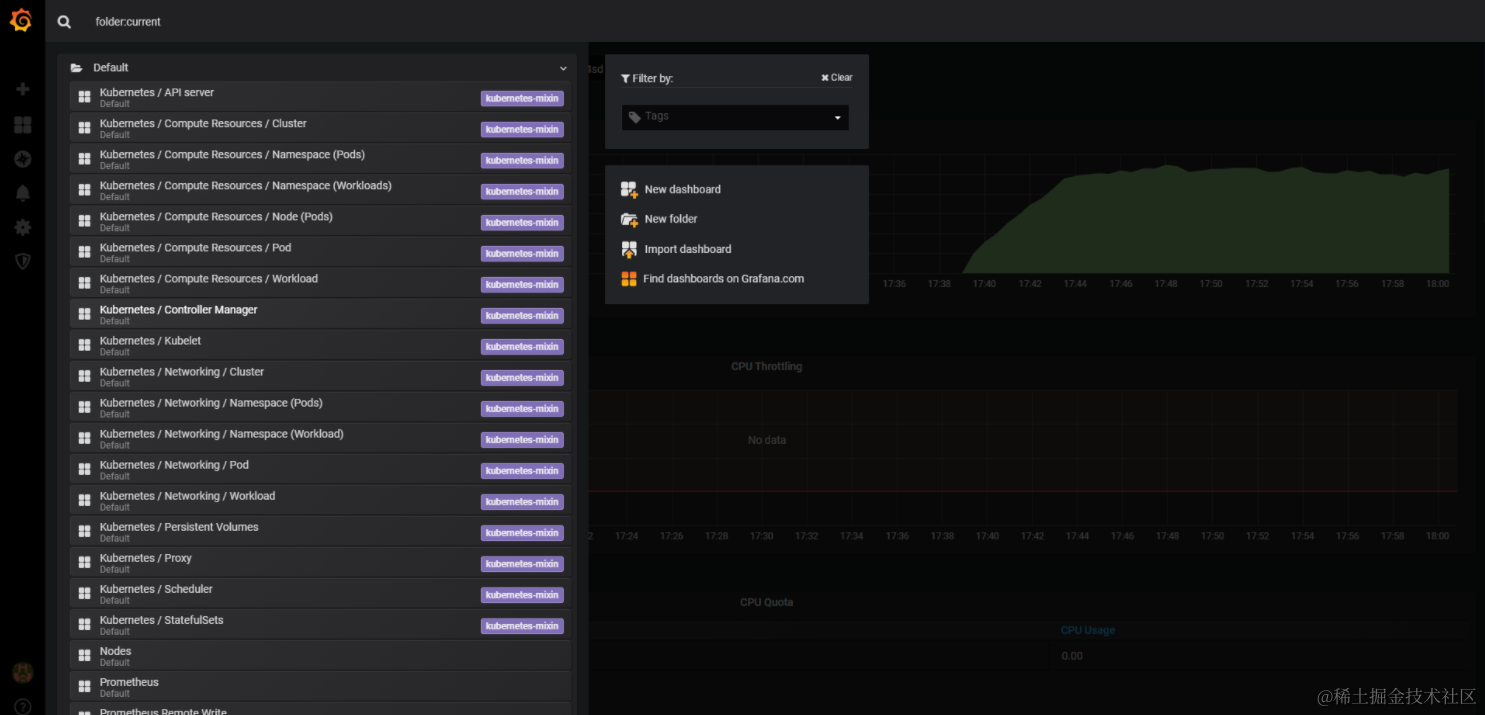This screenshot has height=715, width=1485.
Task: Open the Create plus menu in sidebar
Action: point(22,89)
